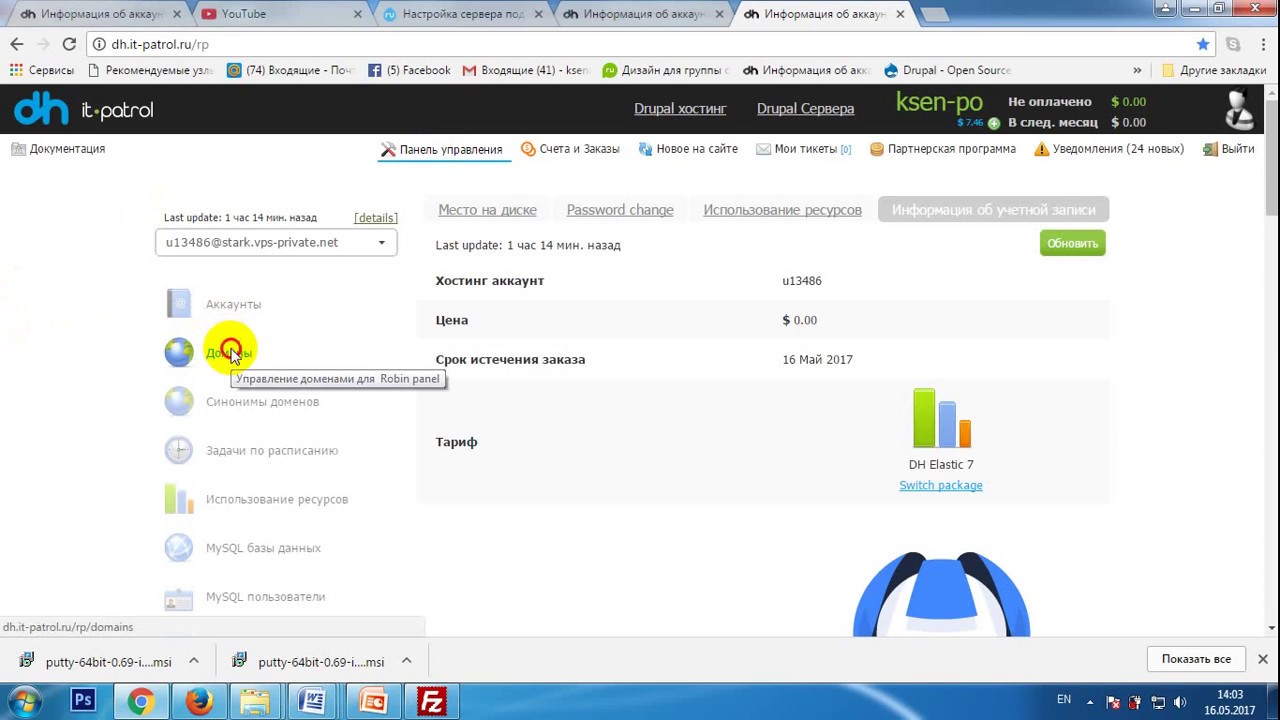Open the Drupal Сервера link
Screen dimensions: 1280x720
(805, 108)
